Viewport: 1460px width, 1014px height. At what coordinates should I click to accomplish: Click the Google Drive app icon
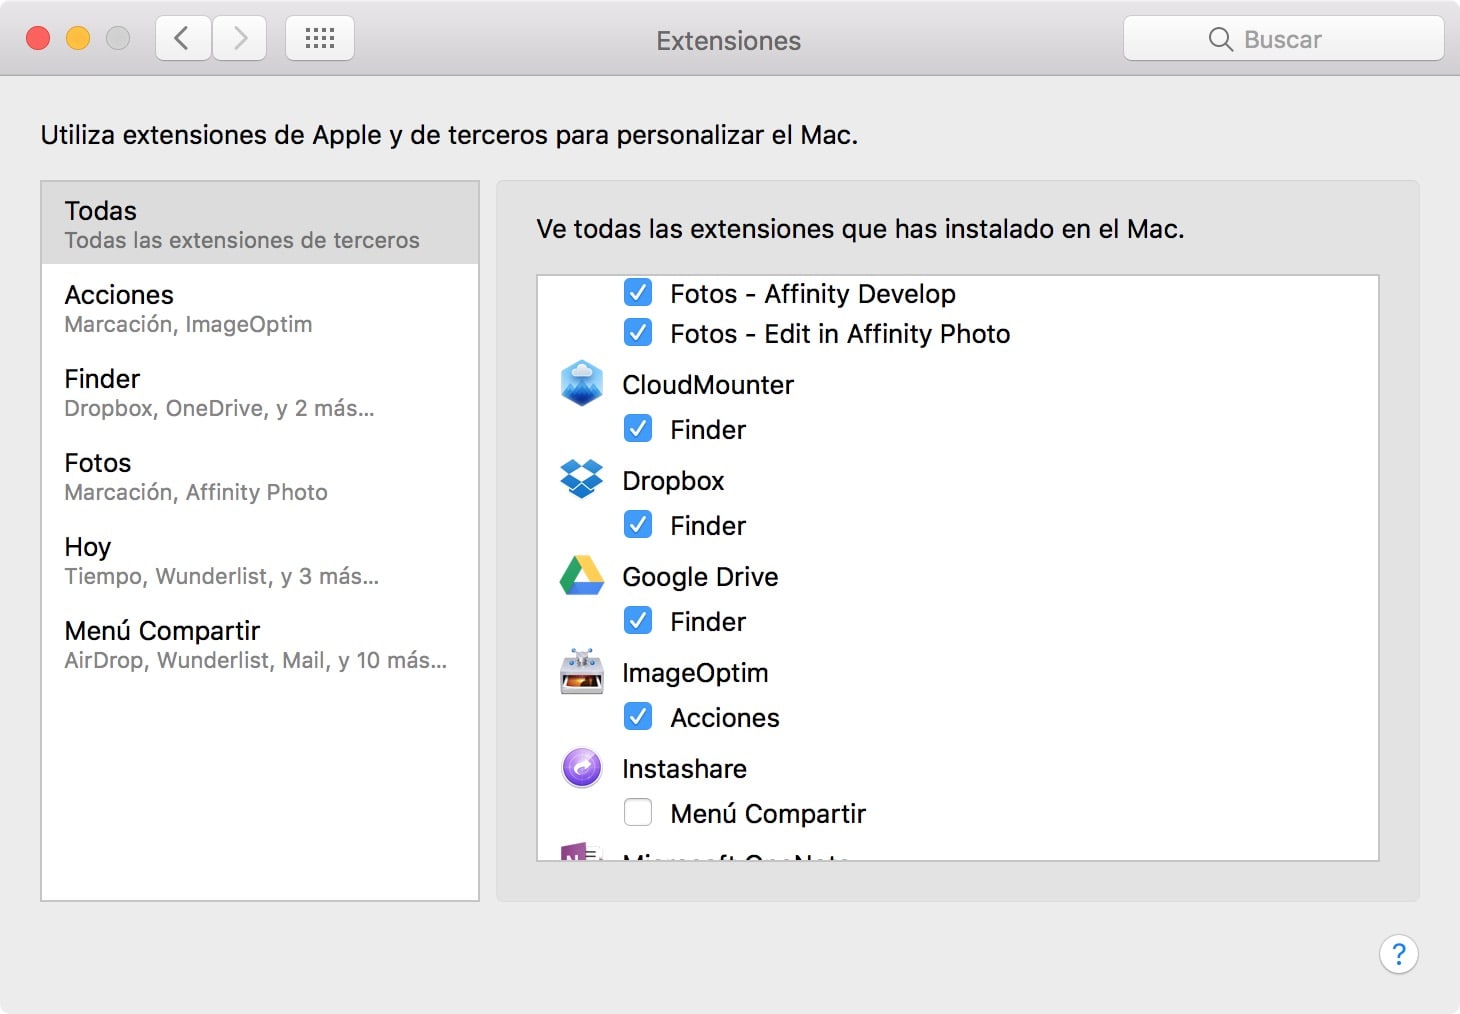click(x=581, y=575)
